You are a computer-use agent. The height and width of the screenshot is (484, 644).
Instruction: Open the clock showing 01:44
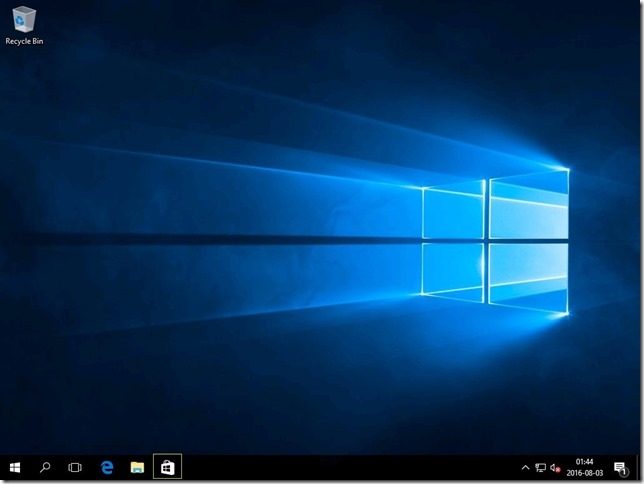tap(584, 467)
